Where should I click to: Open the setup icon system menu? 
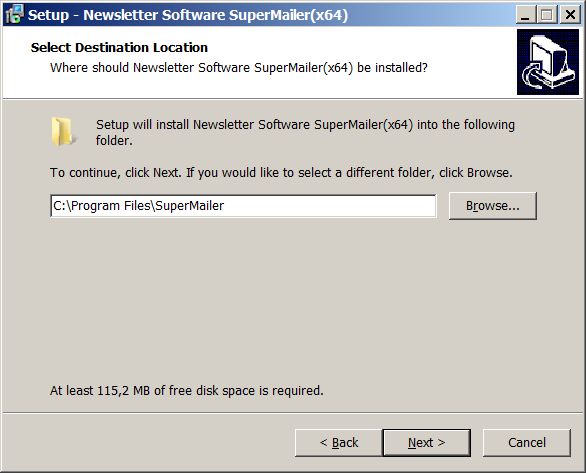coord(14,15)
